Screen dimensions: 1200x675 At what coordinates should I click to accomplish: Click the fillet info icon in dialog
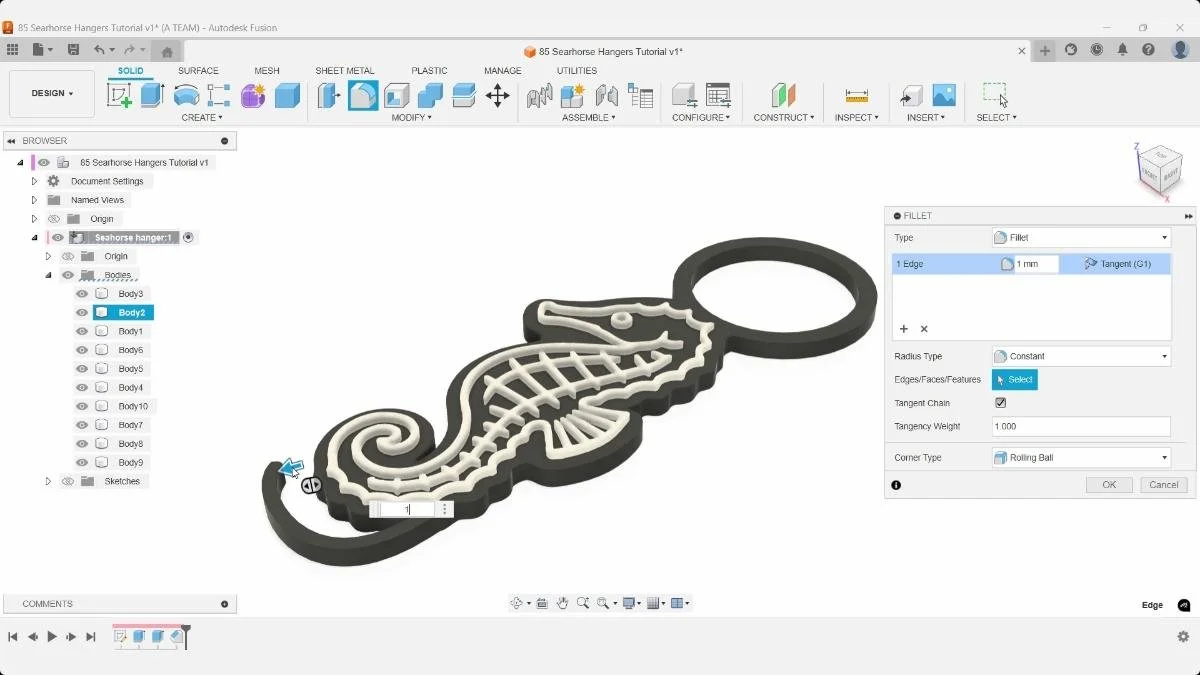pyautogui.click(x=896, y=485)
